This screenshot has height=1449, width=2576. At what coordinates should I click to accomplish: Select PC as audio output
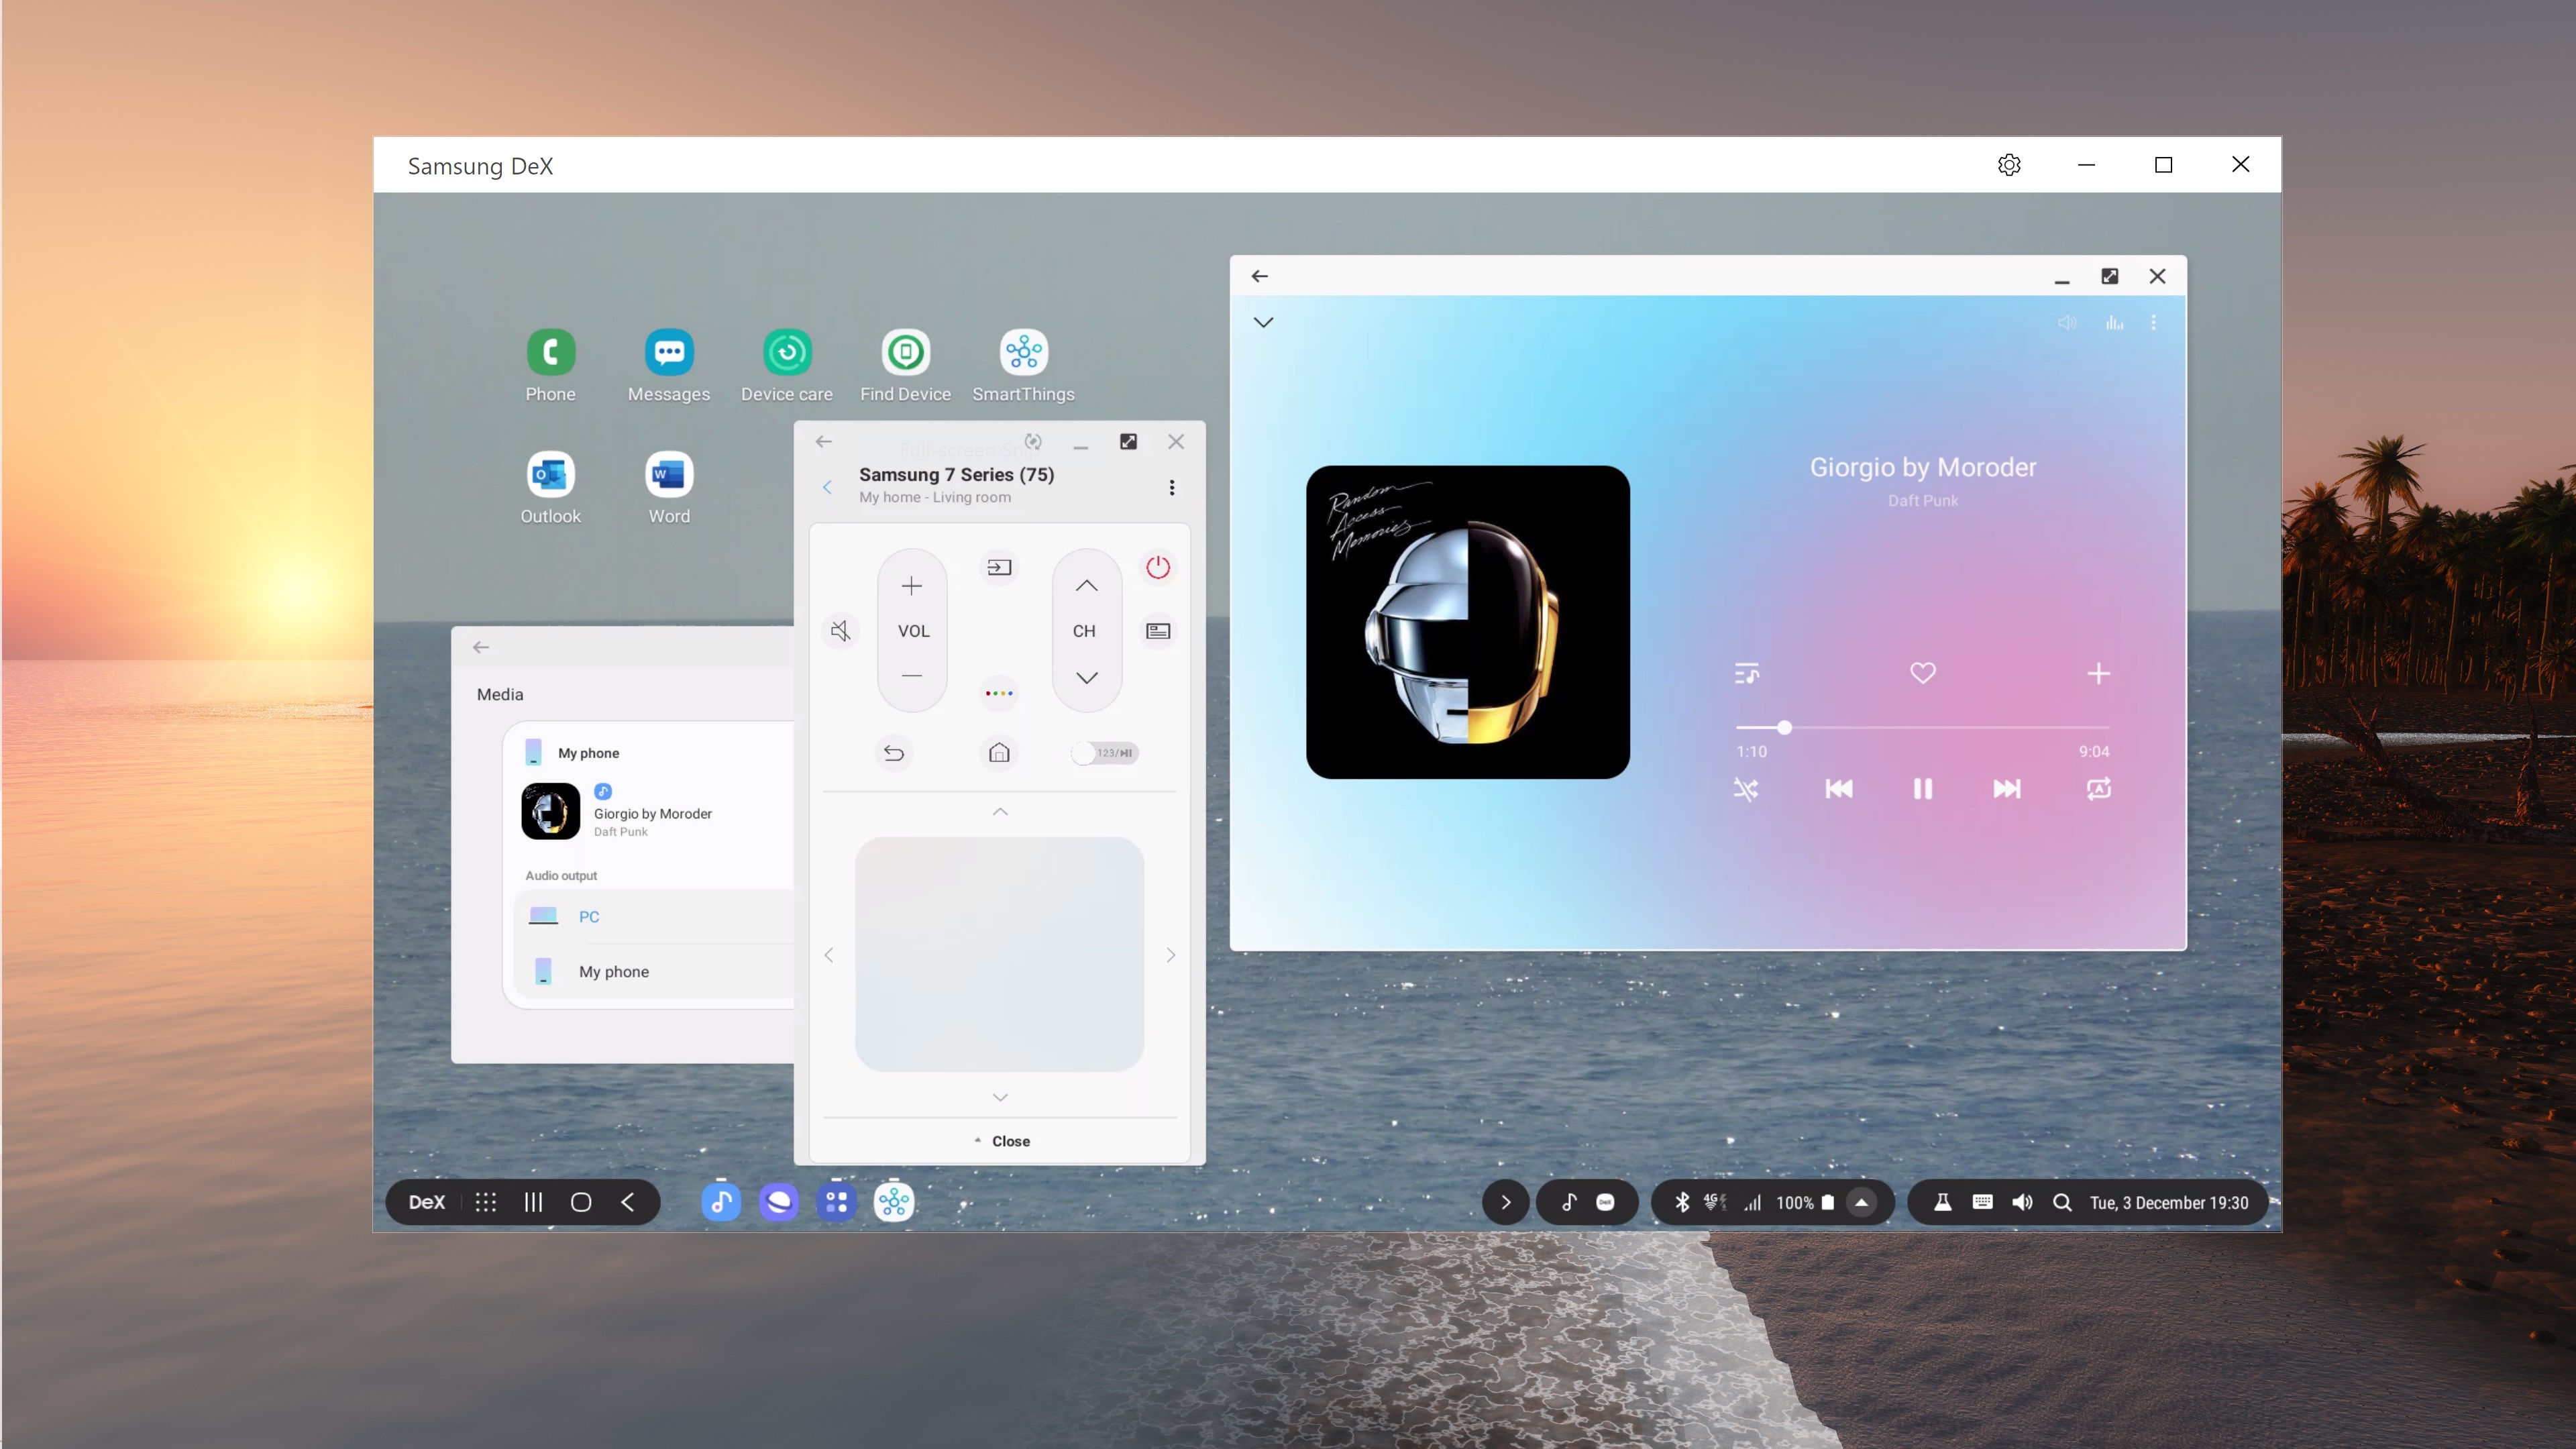[589, 916]
